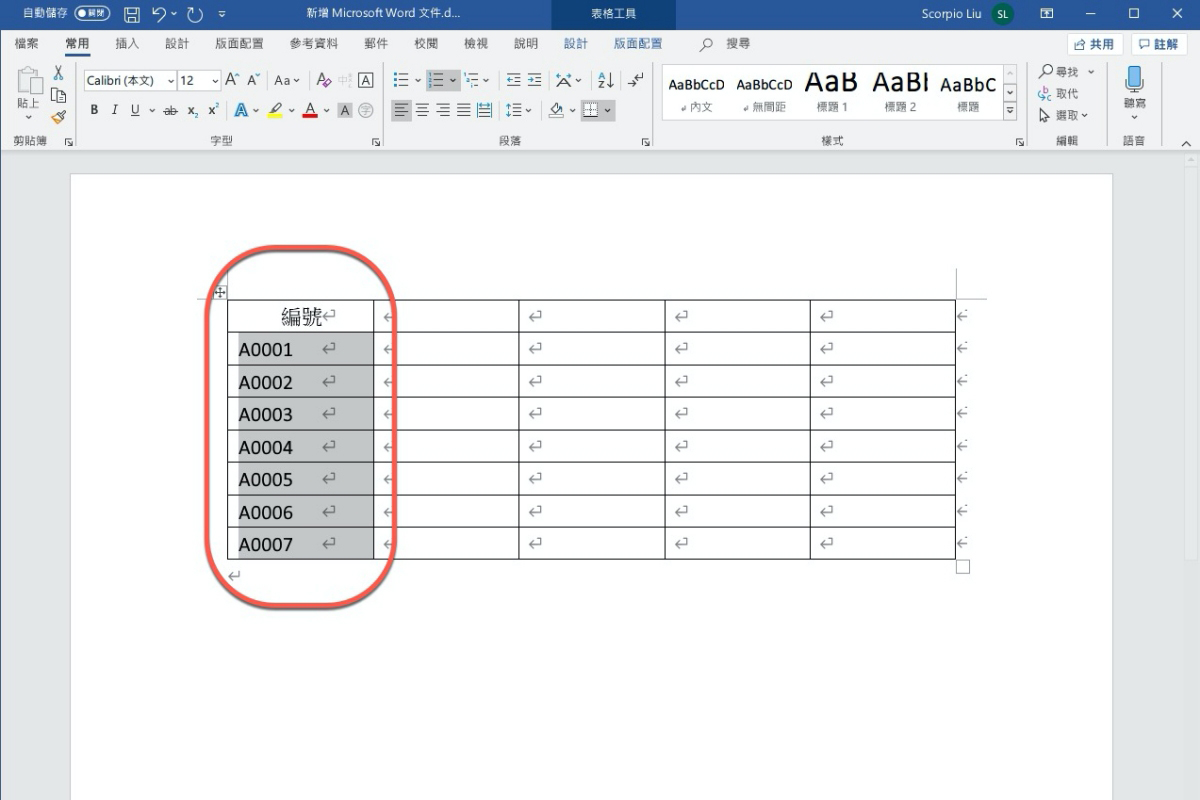Image resolution: width=1200 pixels, height=800 pixels.
Task: Switch to the 插入 ribbon tab
Action: 127,44
